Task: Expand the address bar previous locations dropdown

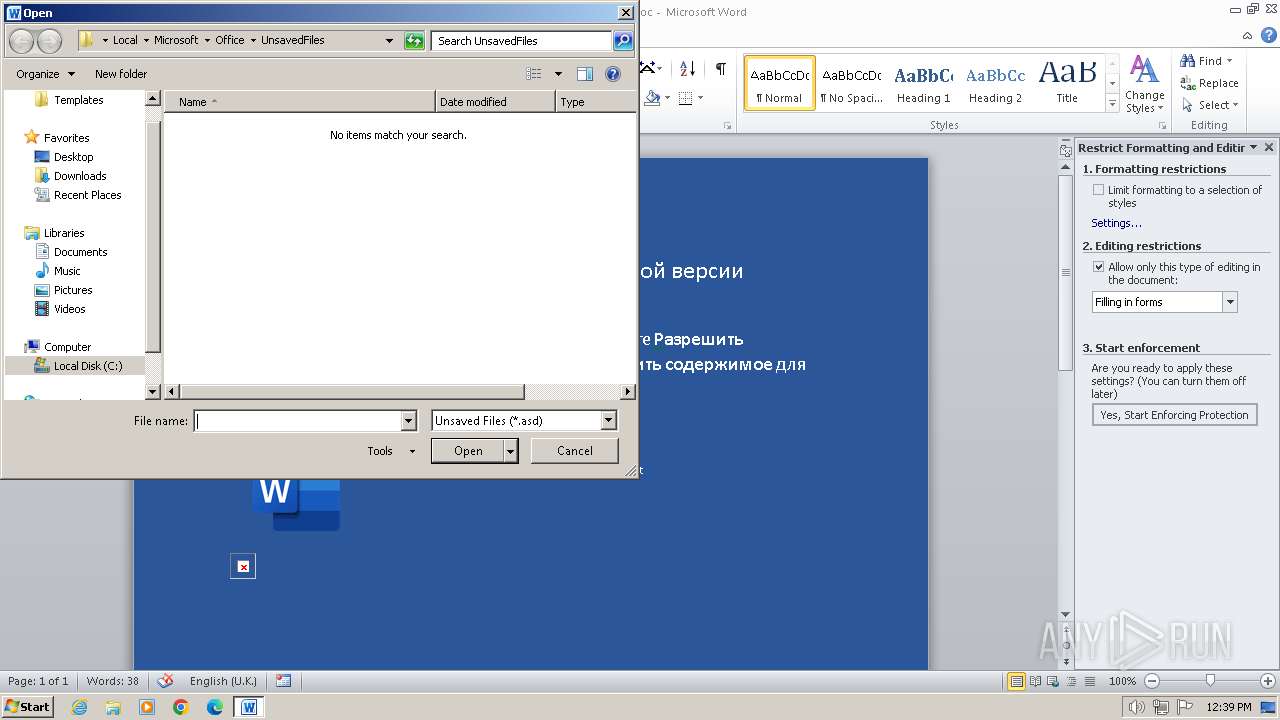Action: pos(389,41)
